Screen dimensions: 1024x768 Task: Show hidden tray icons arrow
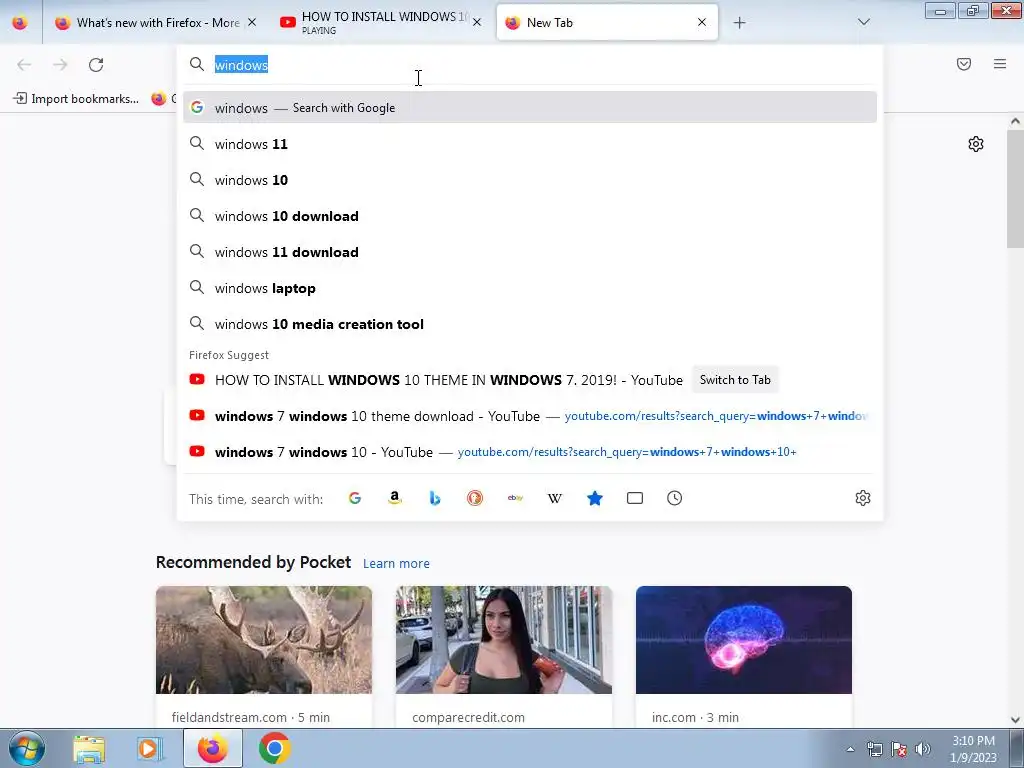pos(850,749)
